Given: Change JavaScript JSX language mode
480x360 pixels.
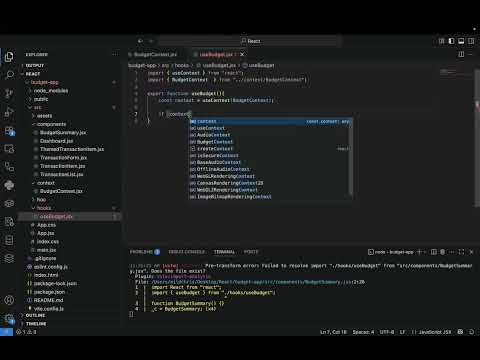Looking at the screenshot, I should click(x=435, y=332).
